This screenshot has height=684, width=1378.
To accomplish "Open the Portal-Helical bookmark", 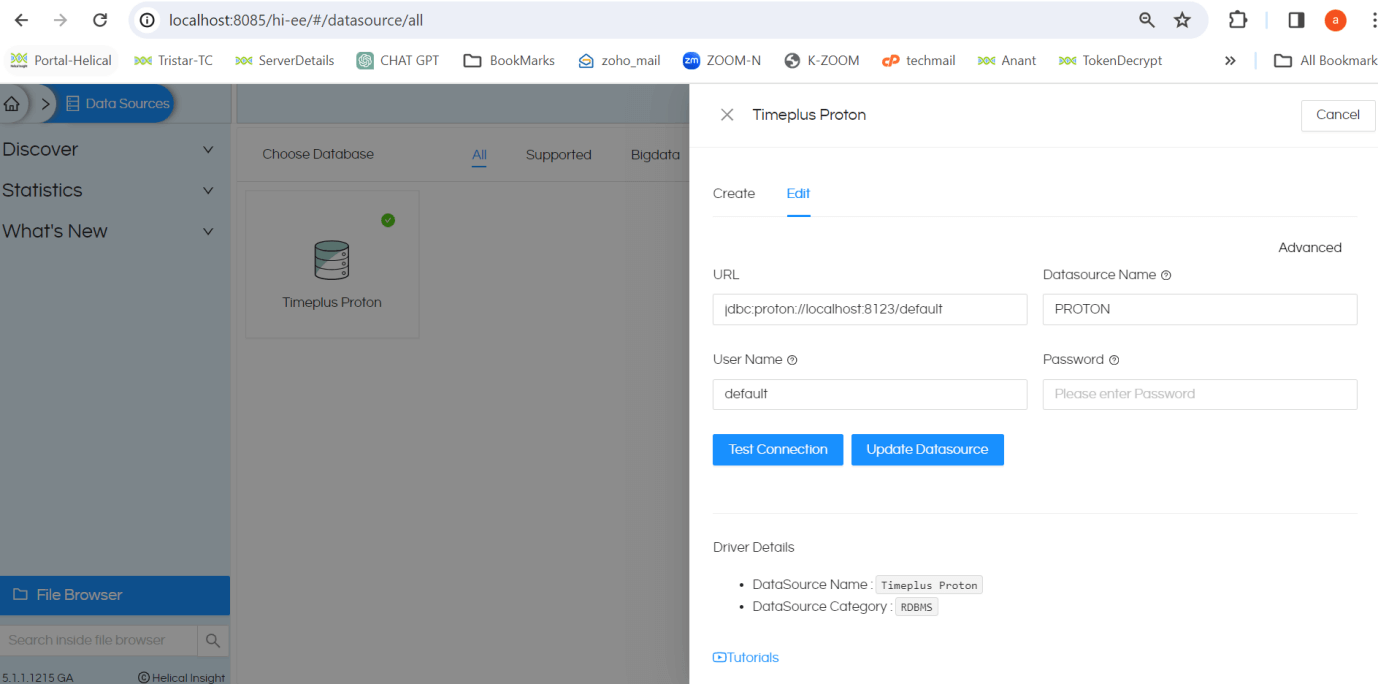I will [x=61, y=60].
